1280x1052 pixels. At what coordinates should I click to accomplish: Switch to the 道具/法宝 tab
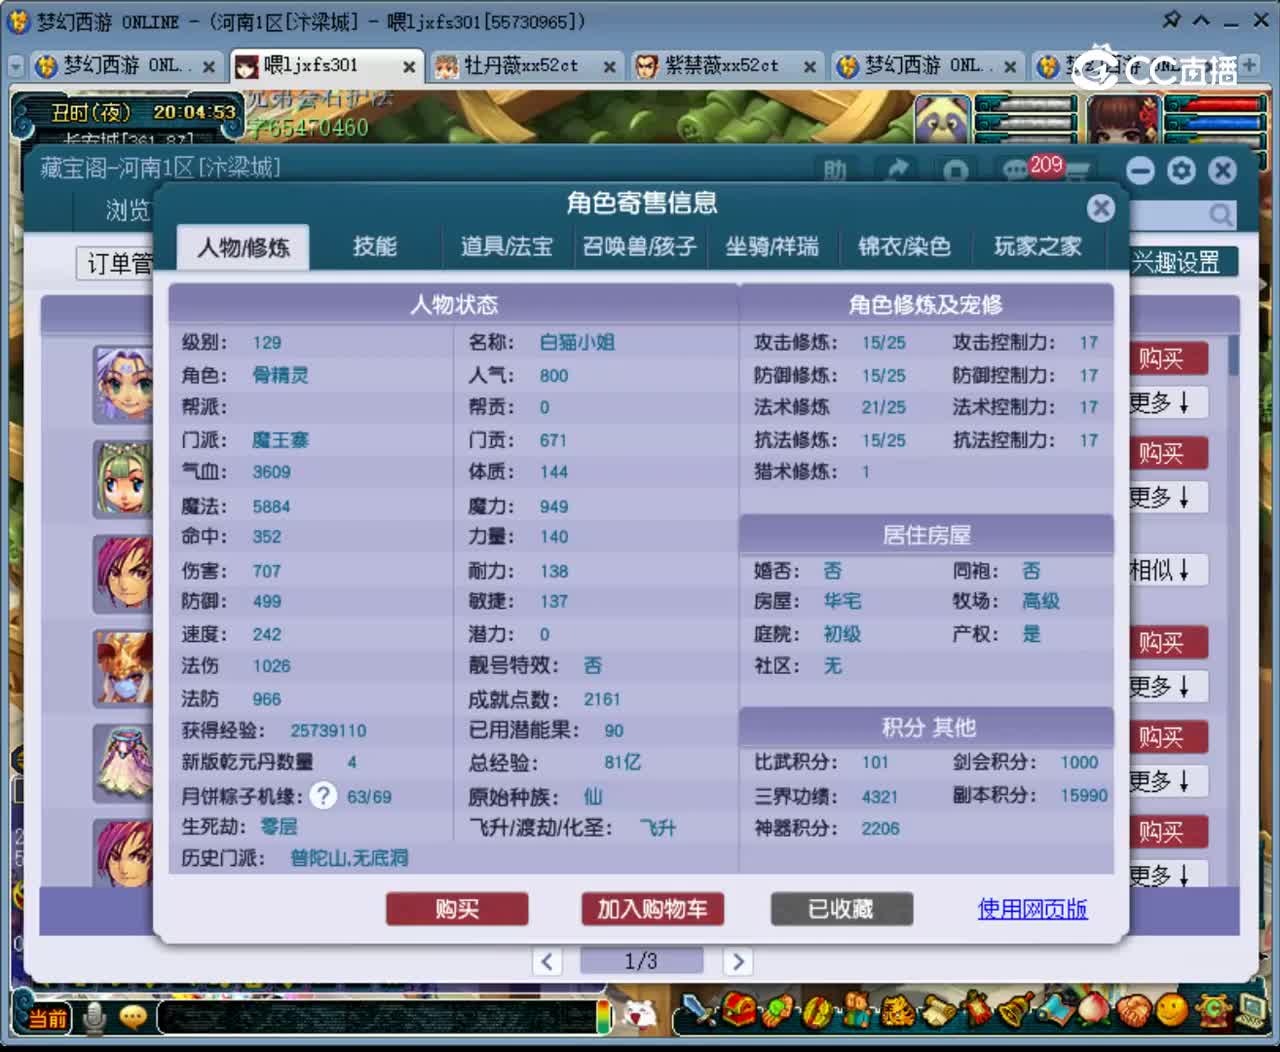pos(506,246)
